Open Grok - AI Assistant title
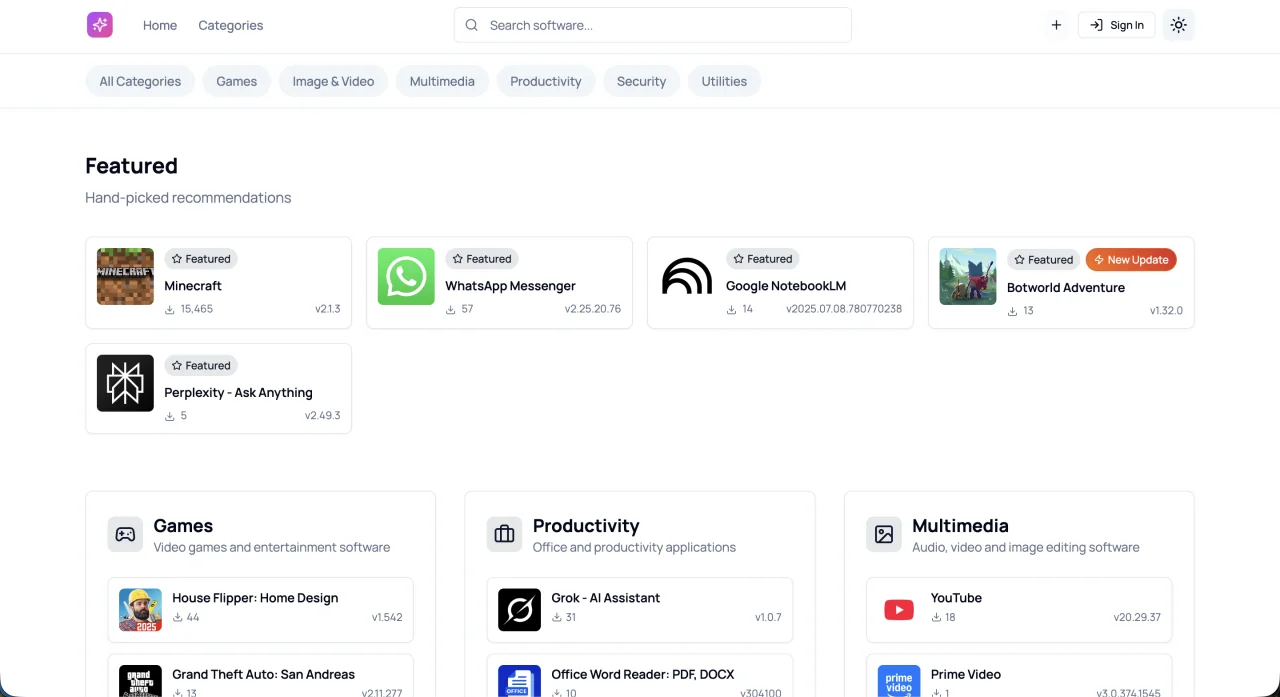Viewport: 1280px width, 697px height. (606, 598)
